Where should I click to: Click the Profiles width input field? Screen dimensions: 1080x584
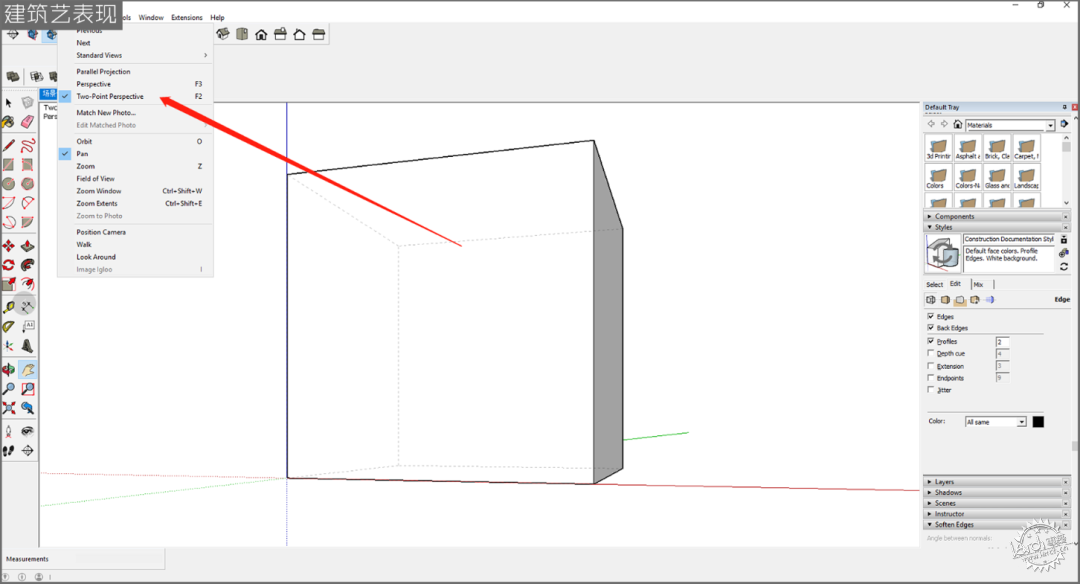pos(1002,342)
